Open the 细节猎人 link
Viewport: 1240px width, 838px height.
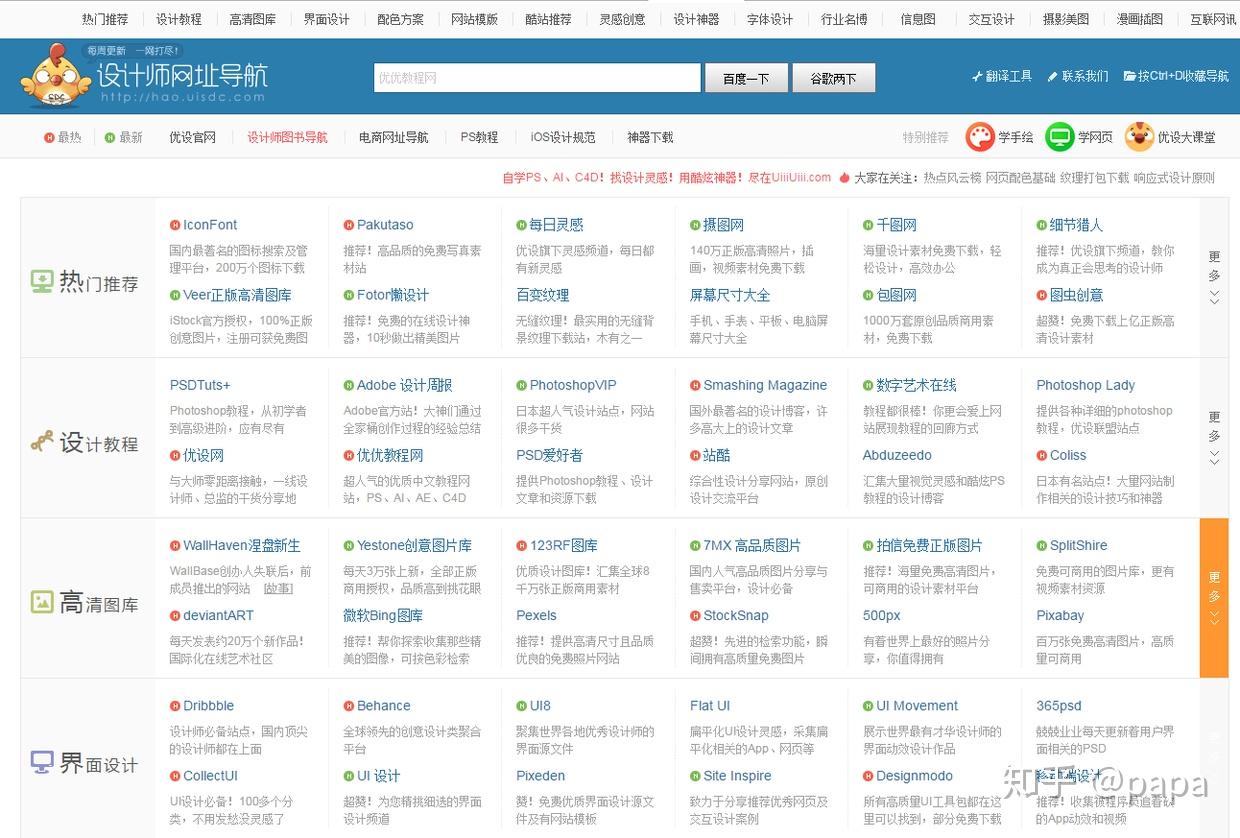tap(1077, 225)
